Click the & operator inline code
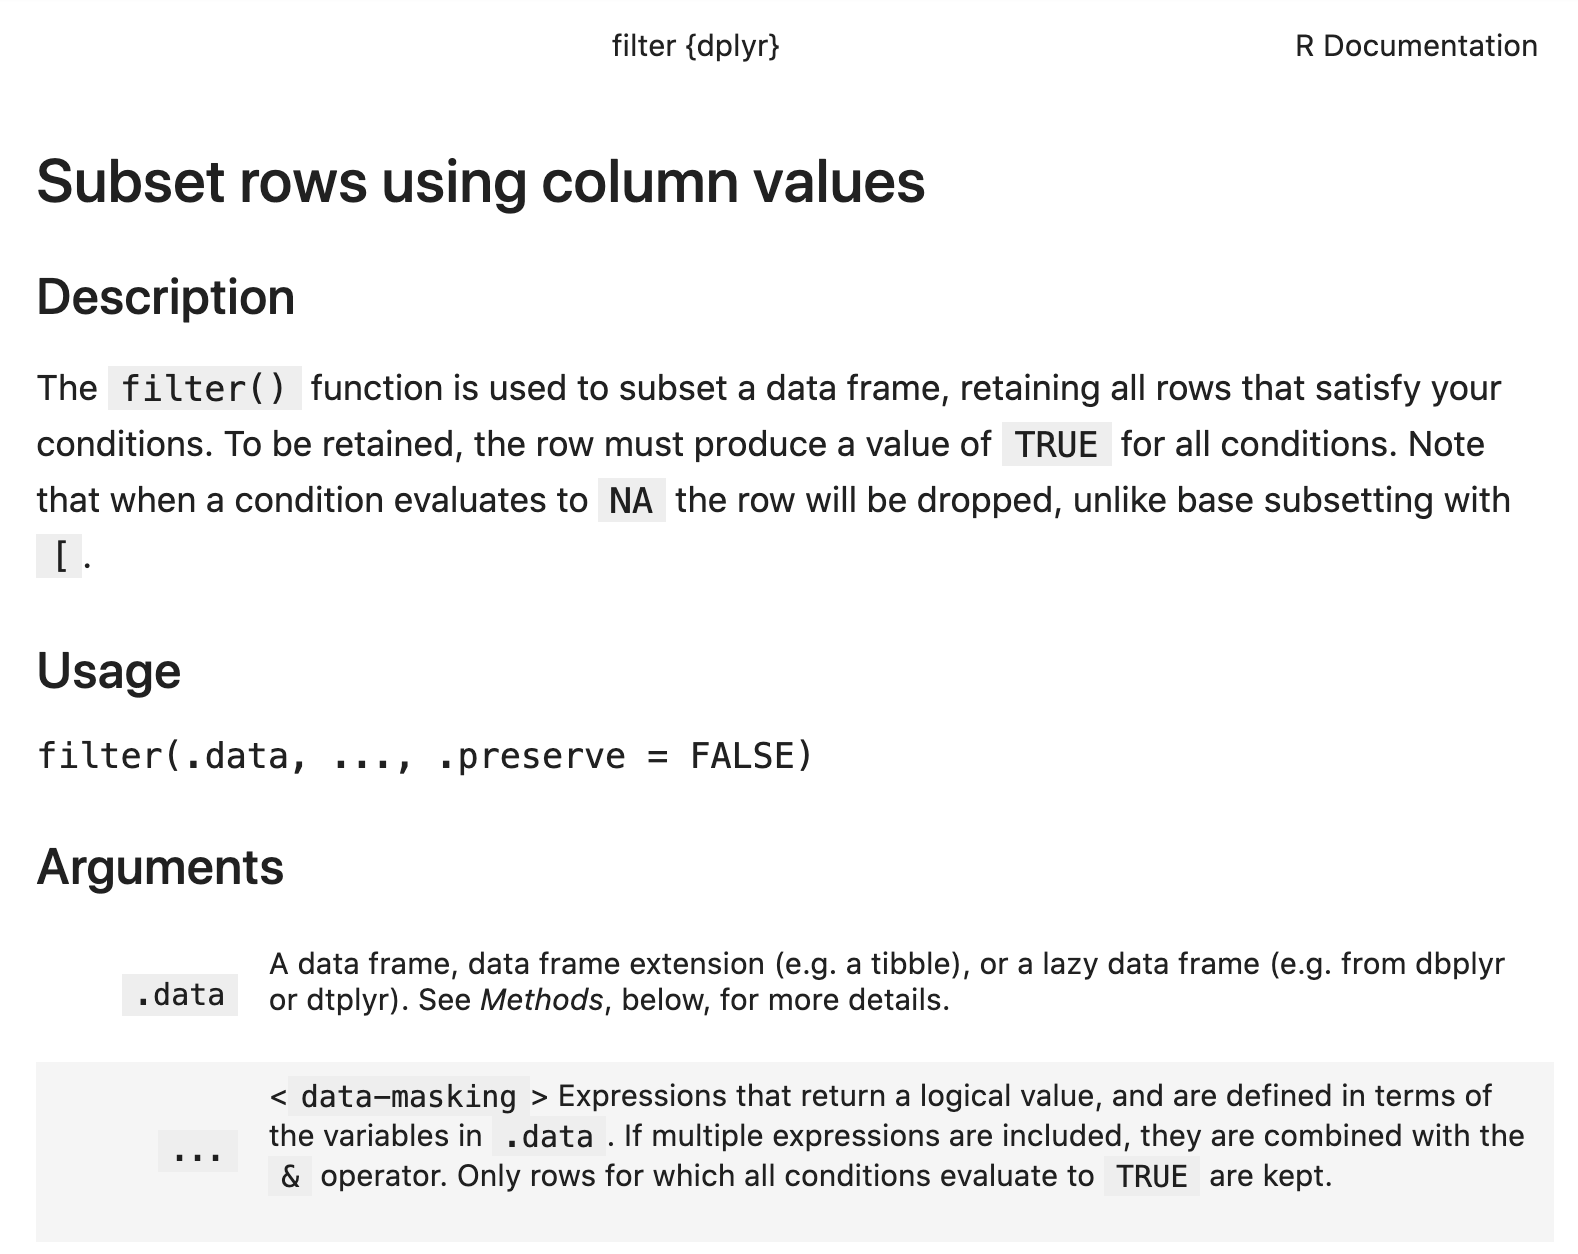The image size is (1578, 1254). click(290, 1176)
